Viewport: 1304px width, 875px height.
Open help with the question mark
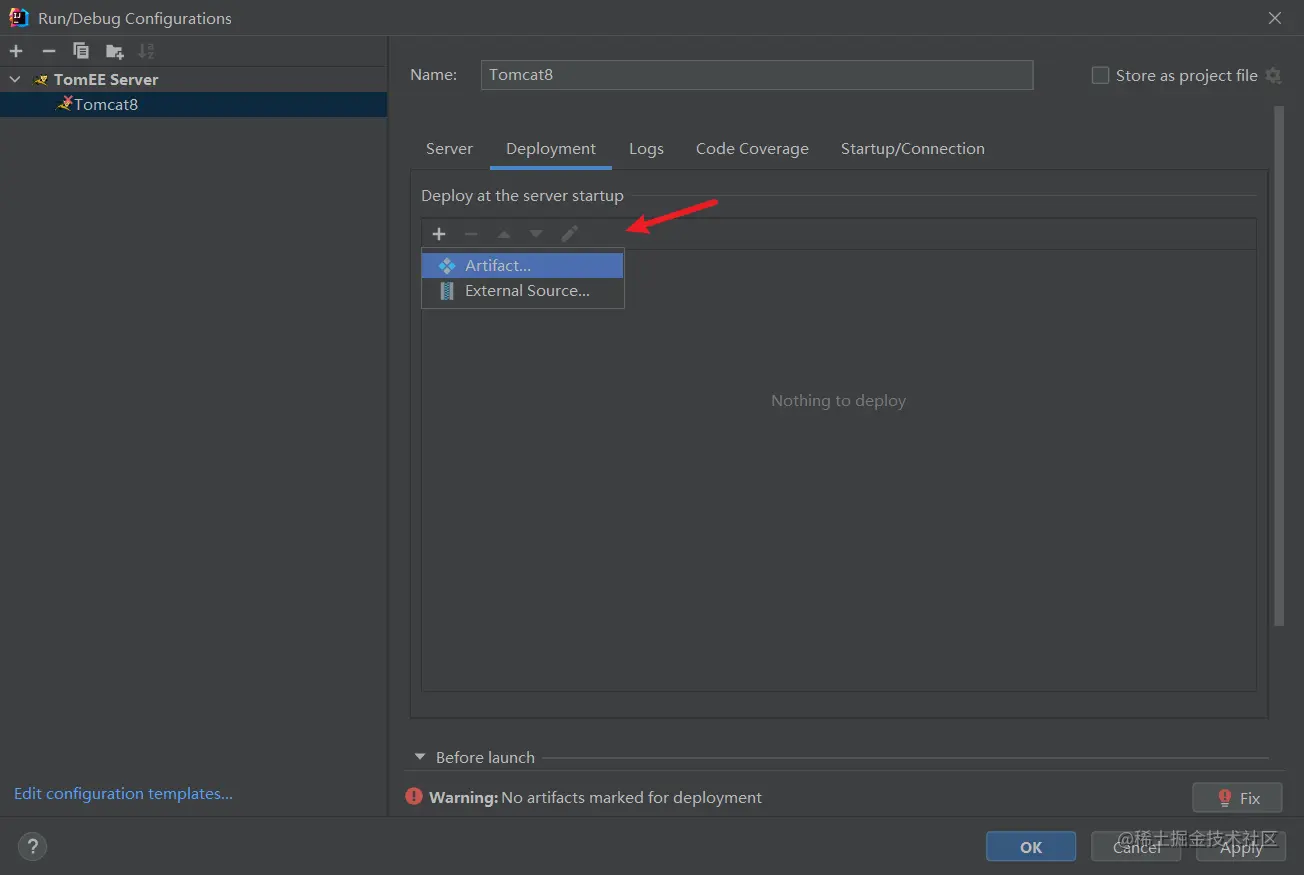32,847
